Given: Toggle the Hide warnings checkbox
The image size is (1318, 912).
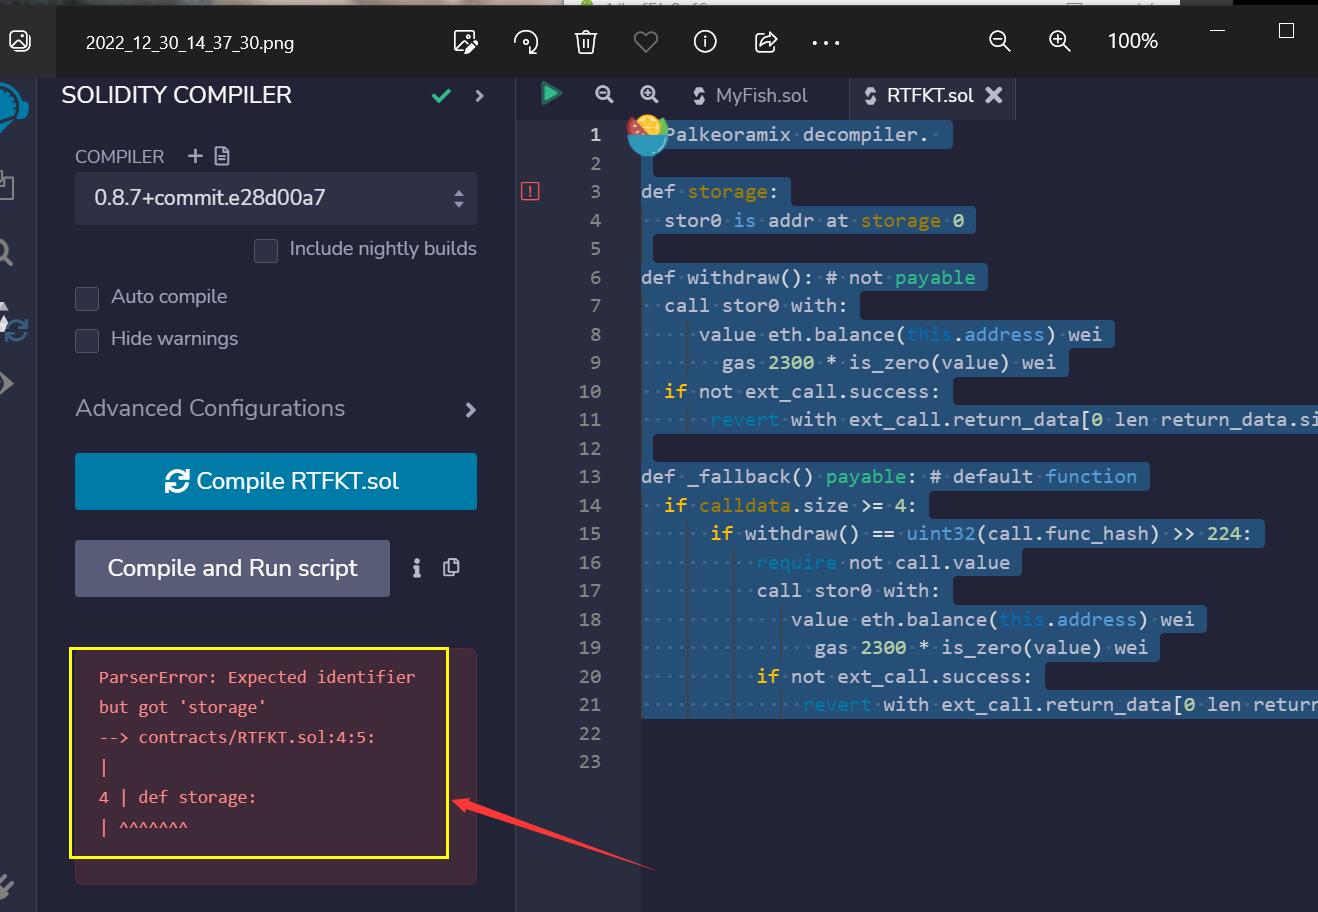Looking at the screenshot, I should click(87, 340).
